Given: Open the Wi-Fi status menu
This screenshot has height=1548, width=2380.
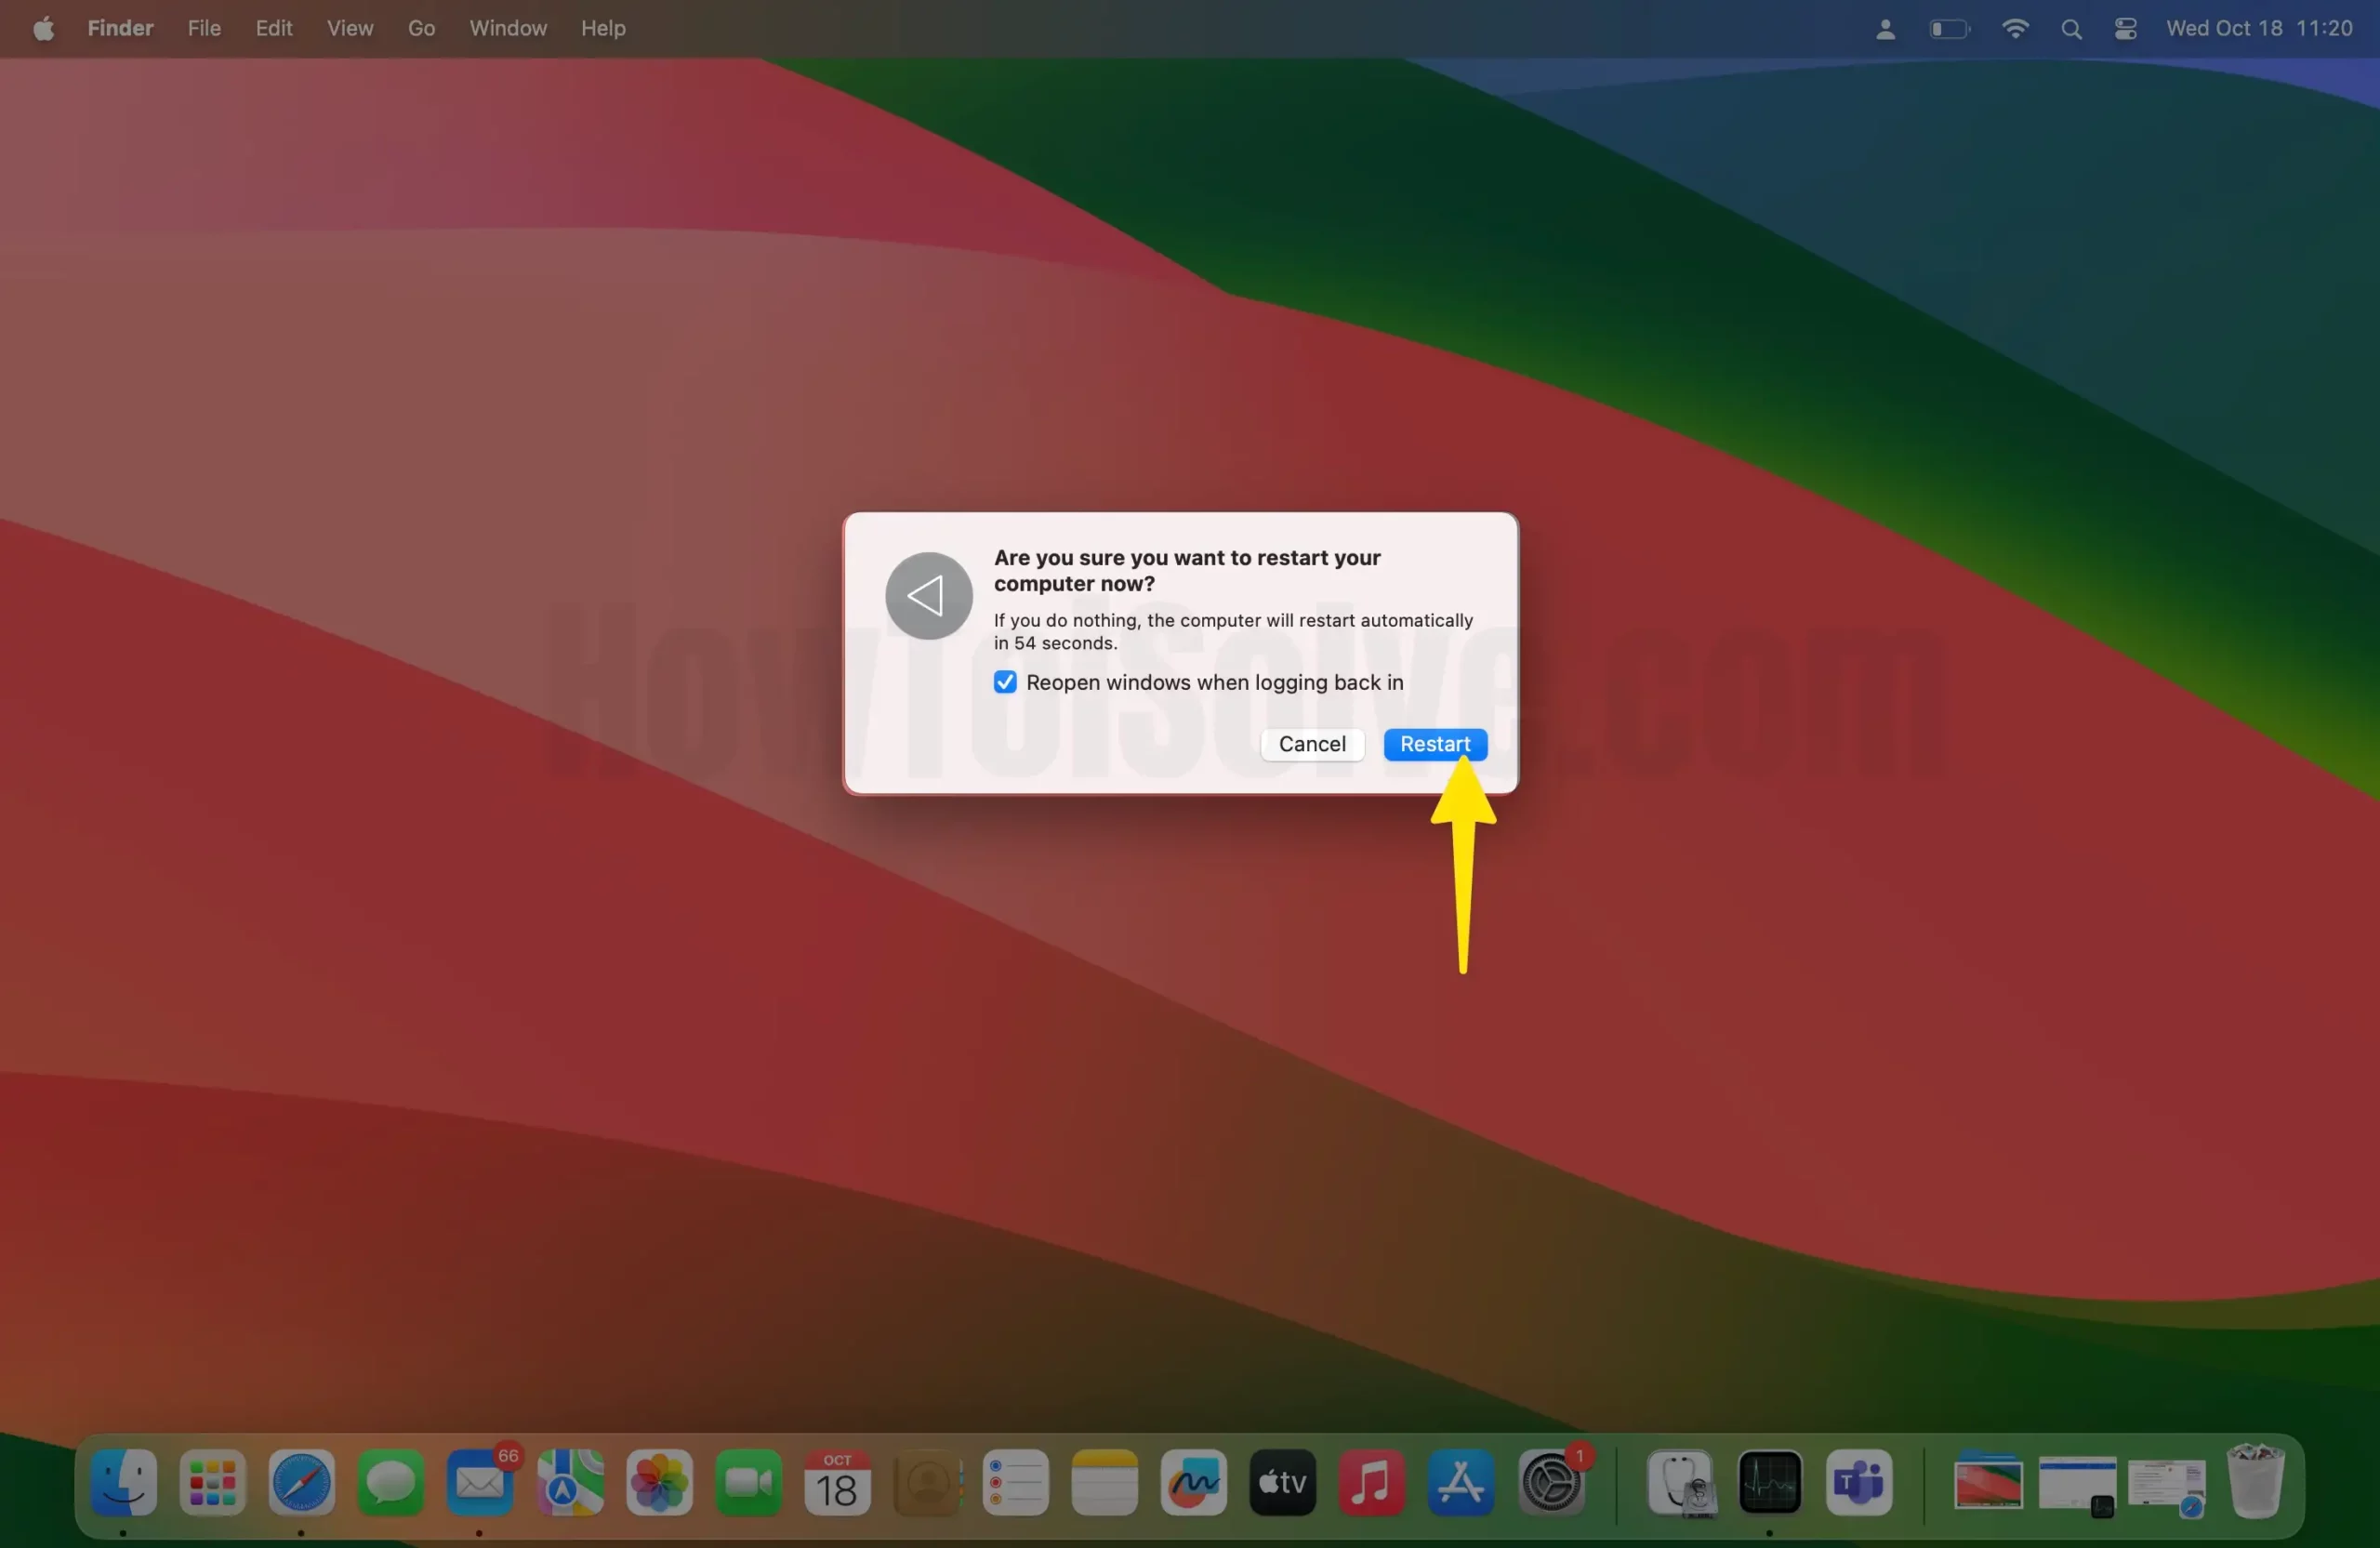Looking at the screenshot, I should pyautogui.click(x=2015, y=29).
